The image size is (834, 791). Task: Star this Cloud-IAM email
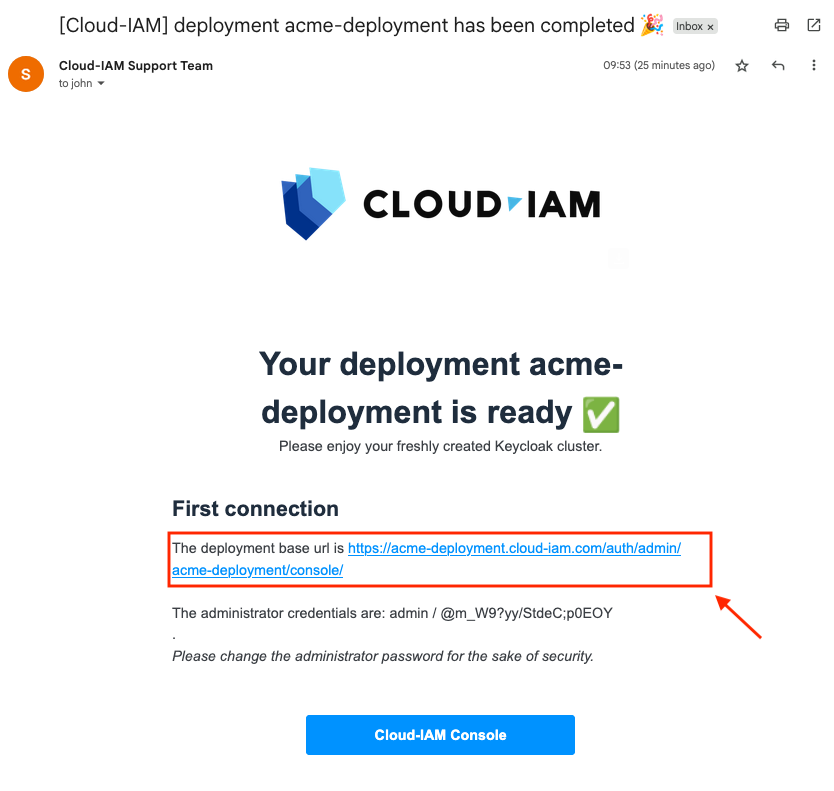(x=742, y=66)
